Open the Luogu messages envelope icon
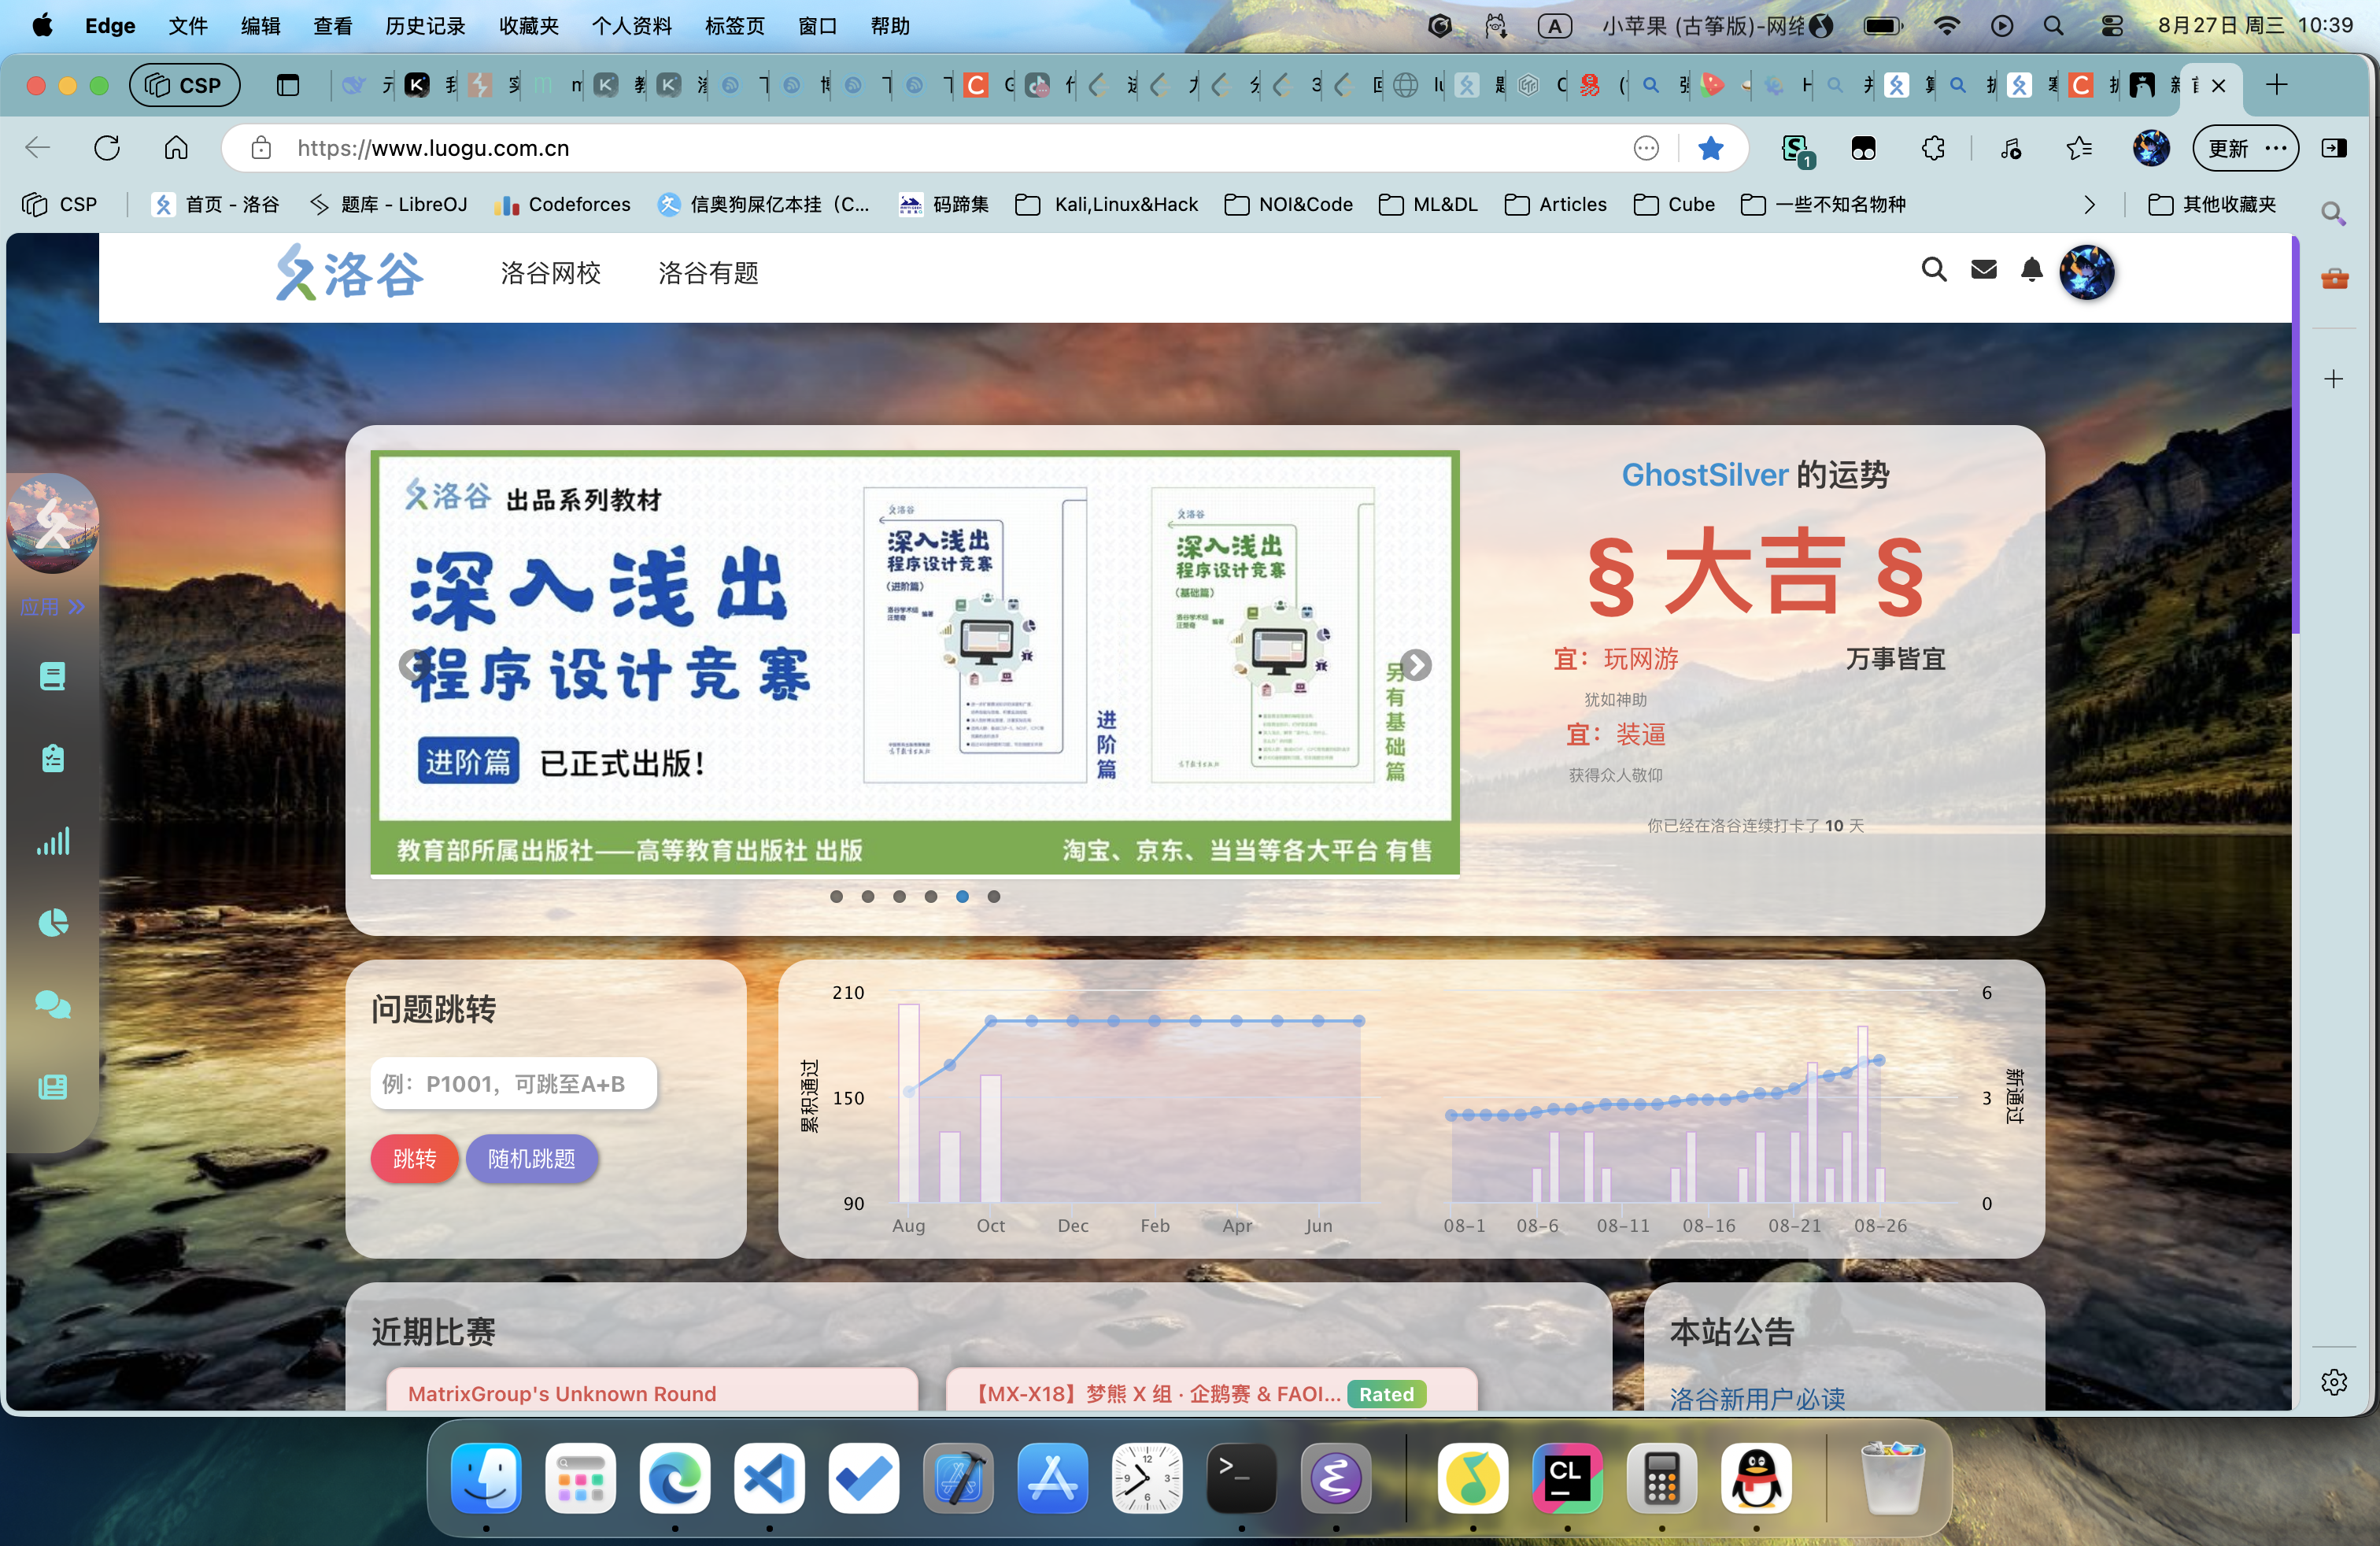 pos(1983,269)
